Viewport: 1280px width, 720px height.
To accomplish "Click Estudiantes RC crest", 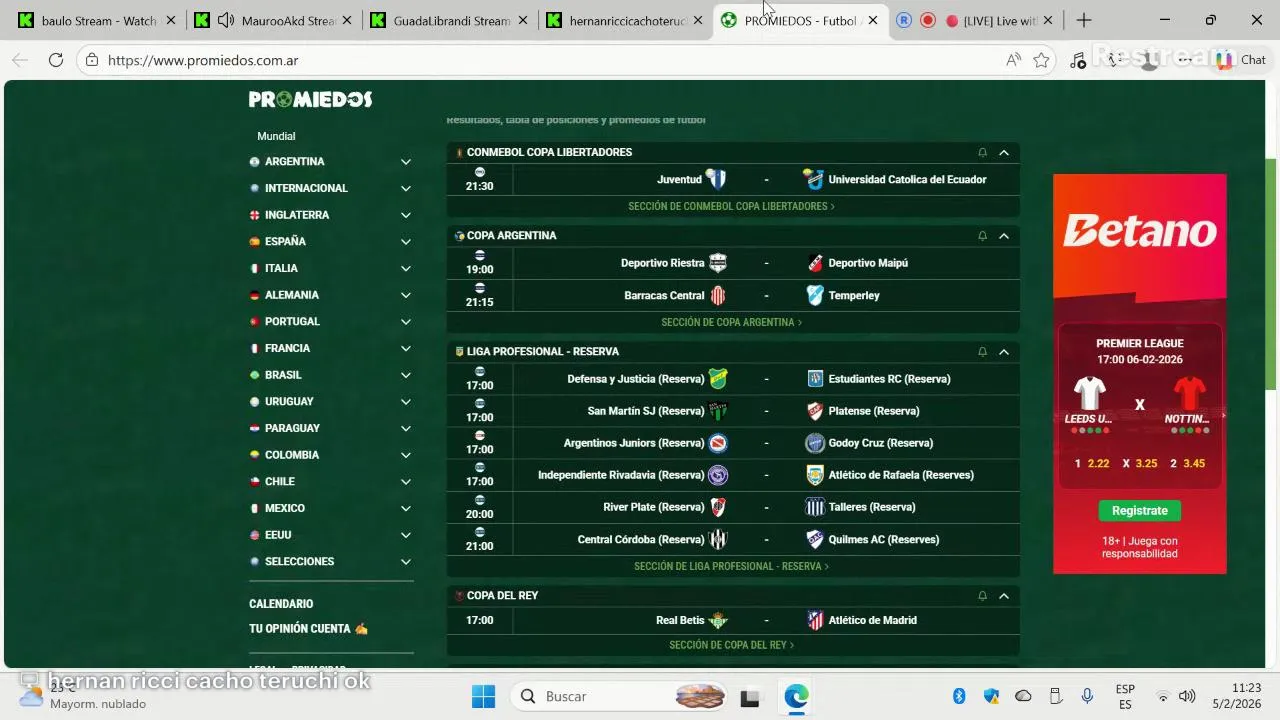I will coord(815,379).
